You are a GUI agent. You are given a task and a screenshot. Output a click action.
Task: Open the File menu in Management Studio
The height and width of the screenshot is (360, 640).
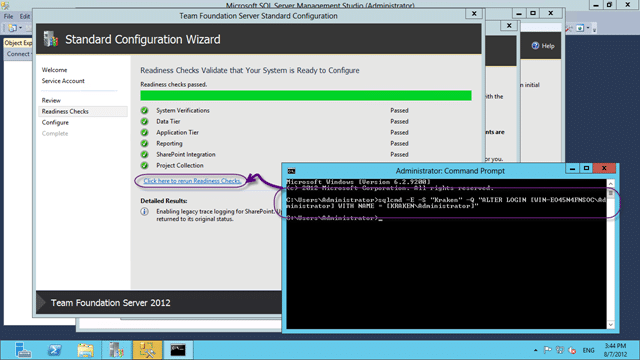coord(8,16)
